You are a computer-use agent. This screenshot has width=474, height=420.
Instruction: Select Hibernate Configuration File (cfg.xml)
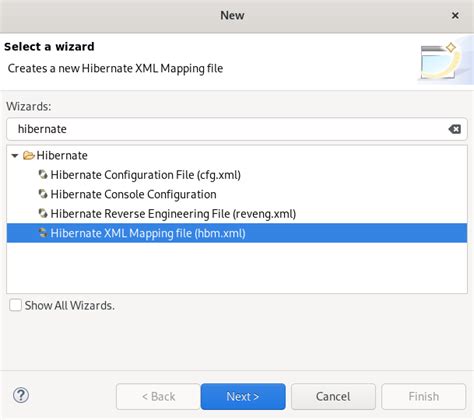[146, 175]
